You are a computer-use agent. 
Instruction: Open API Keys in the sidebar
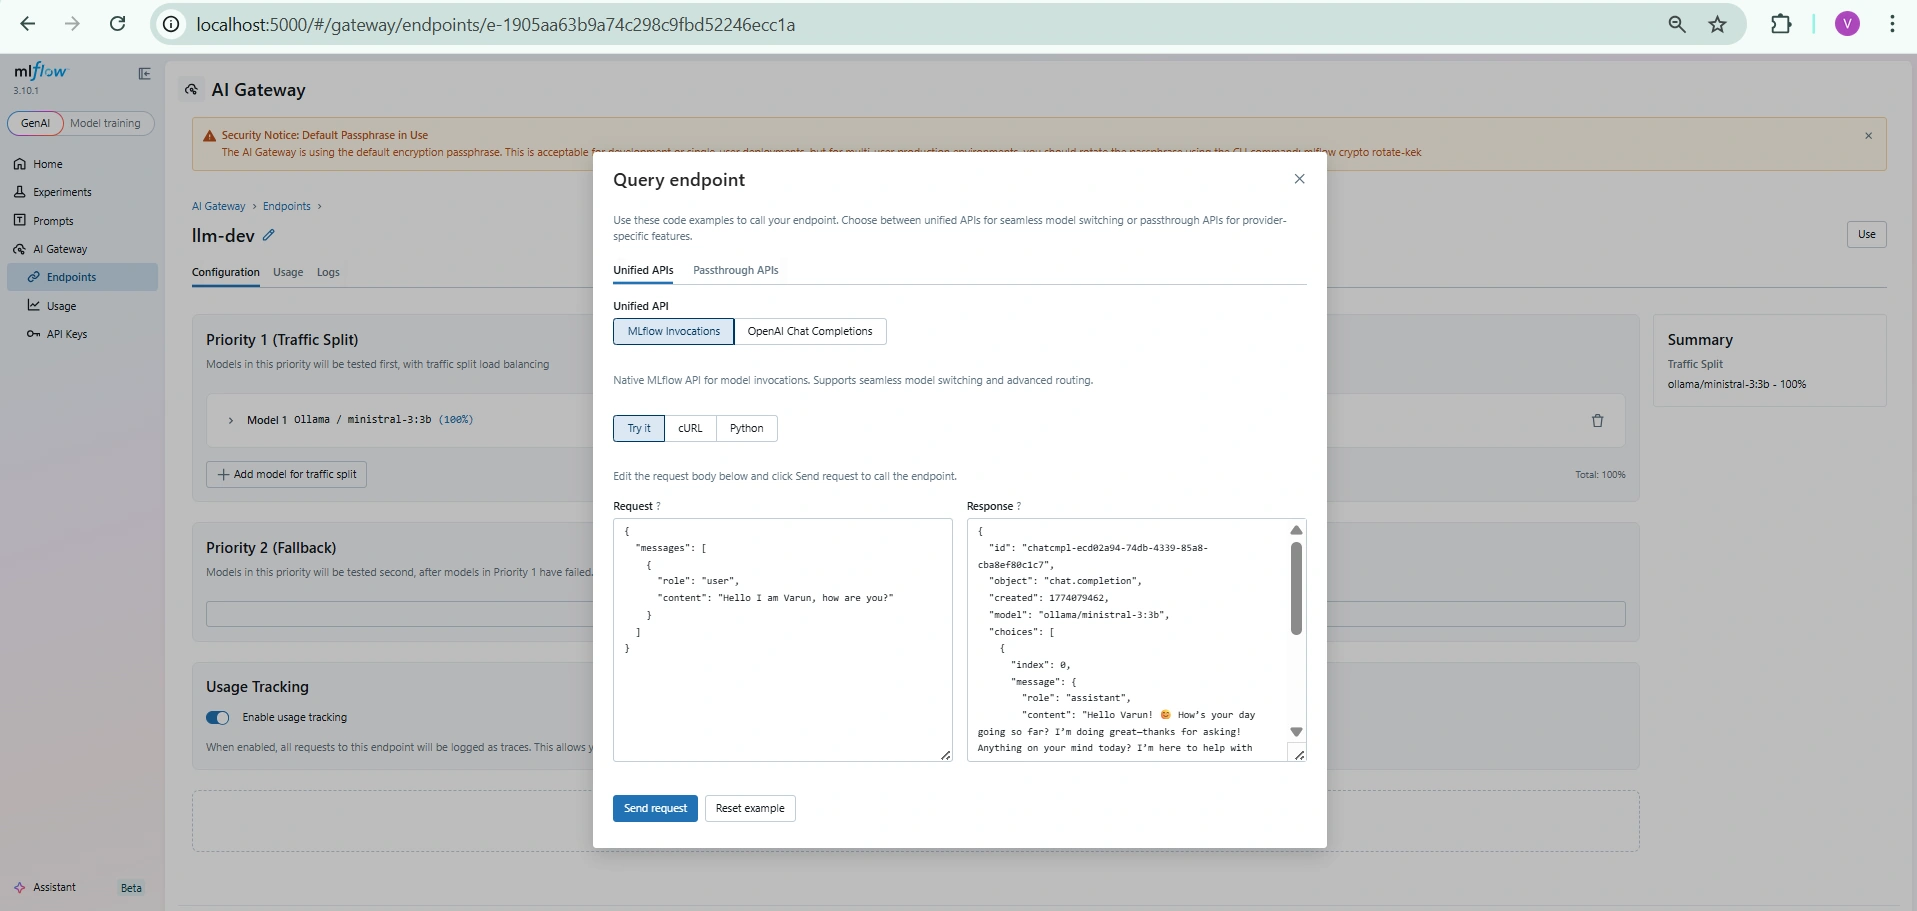click(x=82, y=334)
